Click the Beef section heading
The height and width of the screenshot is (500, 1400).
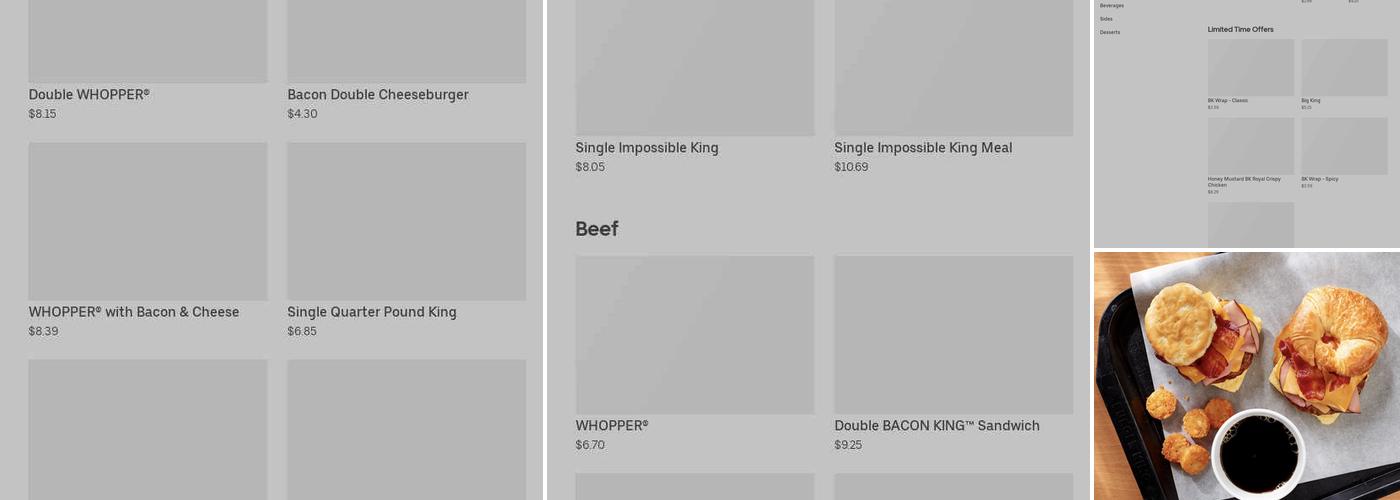pyautogui.click(x=597, y=229)
